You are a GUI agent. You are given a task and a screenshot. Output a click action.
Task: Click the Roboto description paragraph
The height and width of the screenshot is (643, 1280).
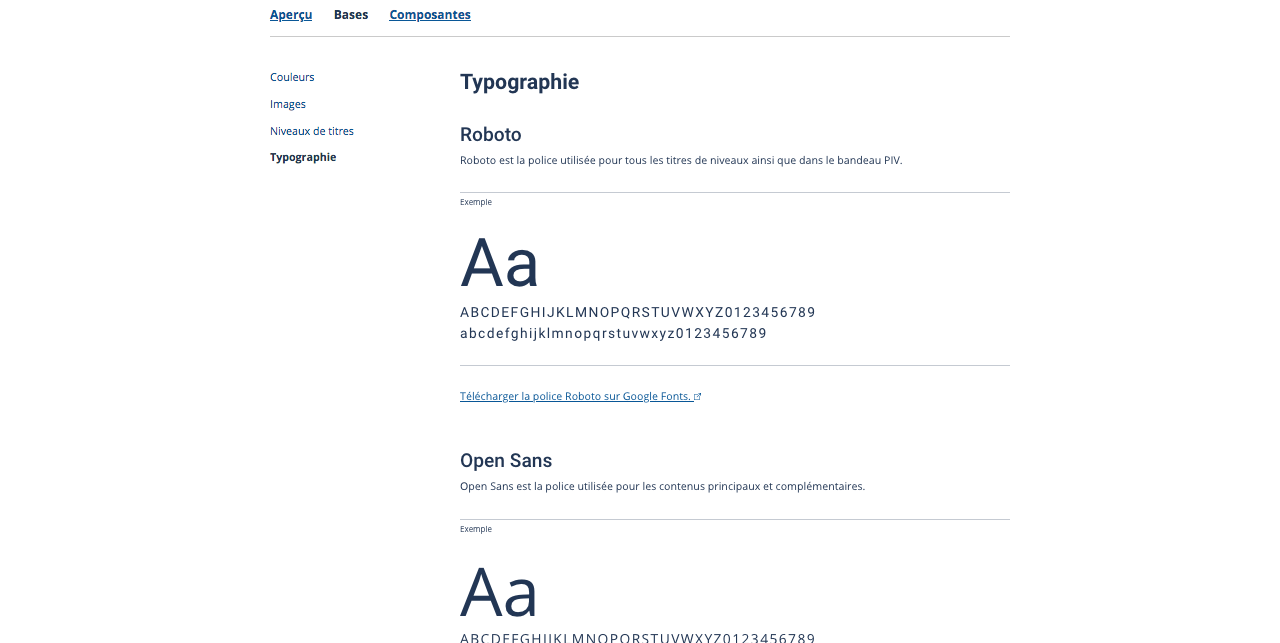(x=681, y=160)
